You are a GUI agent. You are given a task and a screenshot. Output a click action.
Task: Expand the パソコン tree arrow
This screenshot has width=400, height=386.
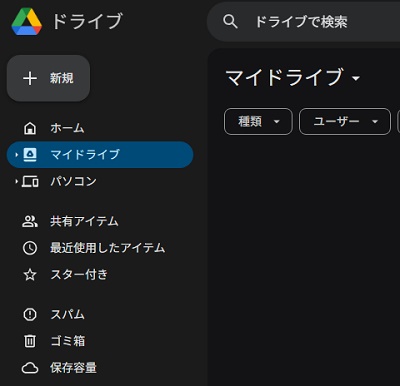tap(16, 182)
